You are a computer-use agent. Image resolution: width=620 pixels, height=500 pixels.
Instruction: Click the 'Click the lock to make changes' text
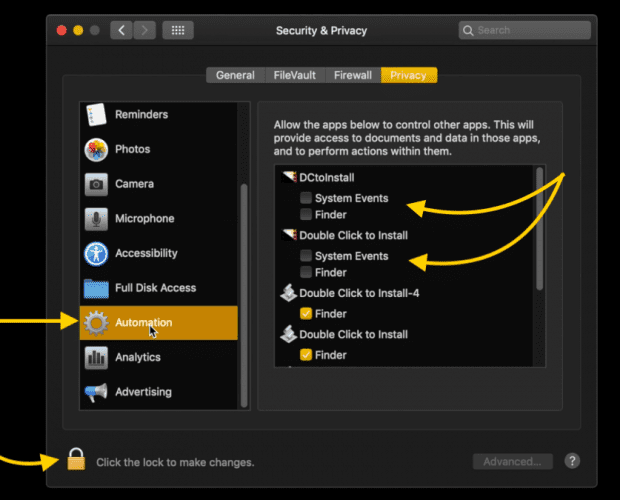(175, 462)
